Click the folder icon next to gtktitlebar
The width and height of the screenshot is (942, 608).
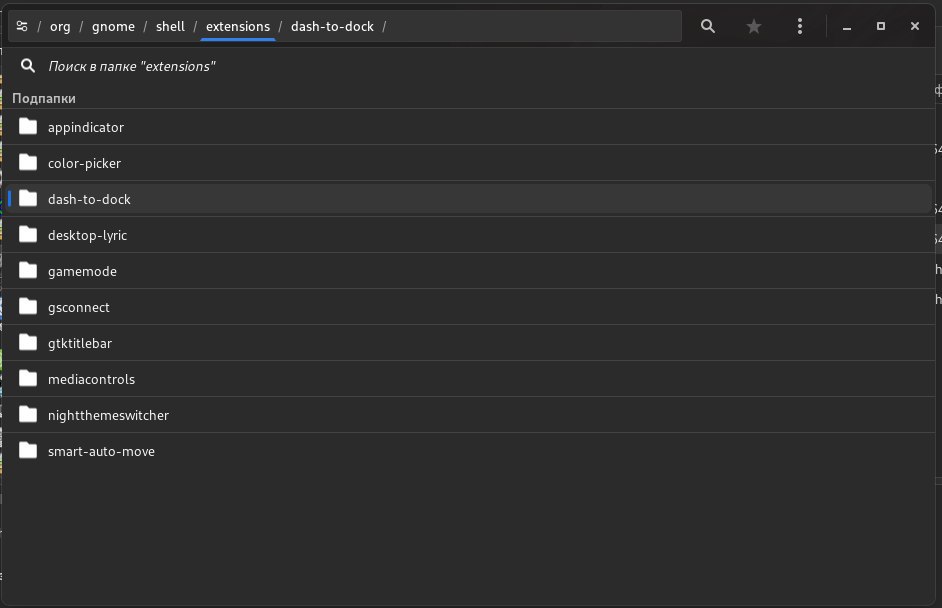tap(28, 342)
